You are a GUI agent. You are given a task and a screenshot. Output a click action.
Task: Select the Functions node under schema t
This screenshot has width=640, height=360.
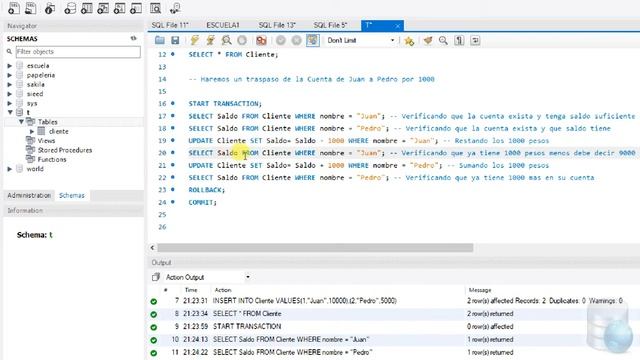51,160
